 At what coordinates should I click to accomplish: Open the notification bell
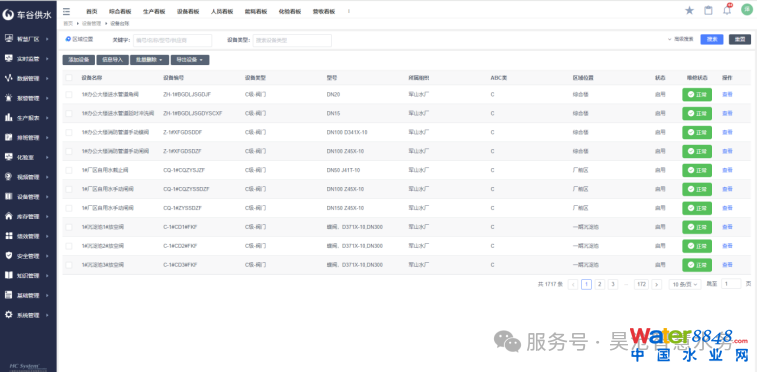pos(727,10)
